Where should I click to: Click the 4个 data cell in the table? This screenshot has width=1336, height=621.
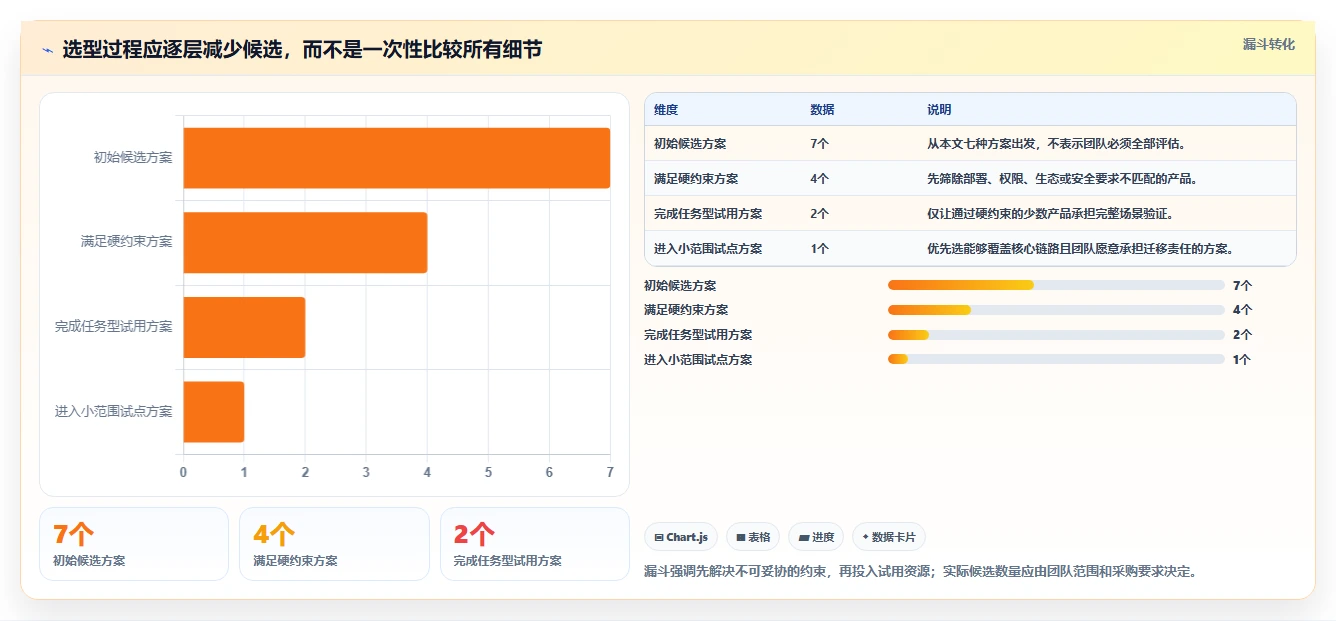(819, 179)
